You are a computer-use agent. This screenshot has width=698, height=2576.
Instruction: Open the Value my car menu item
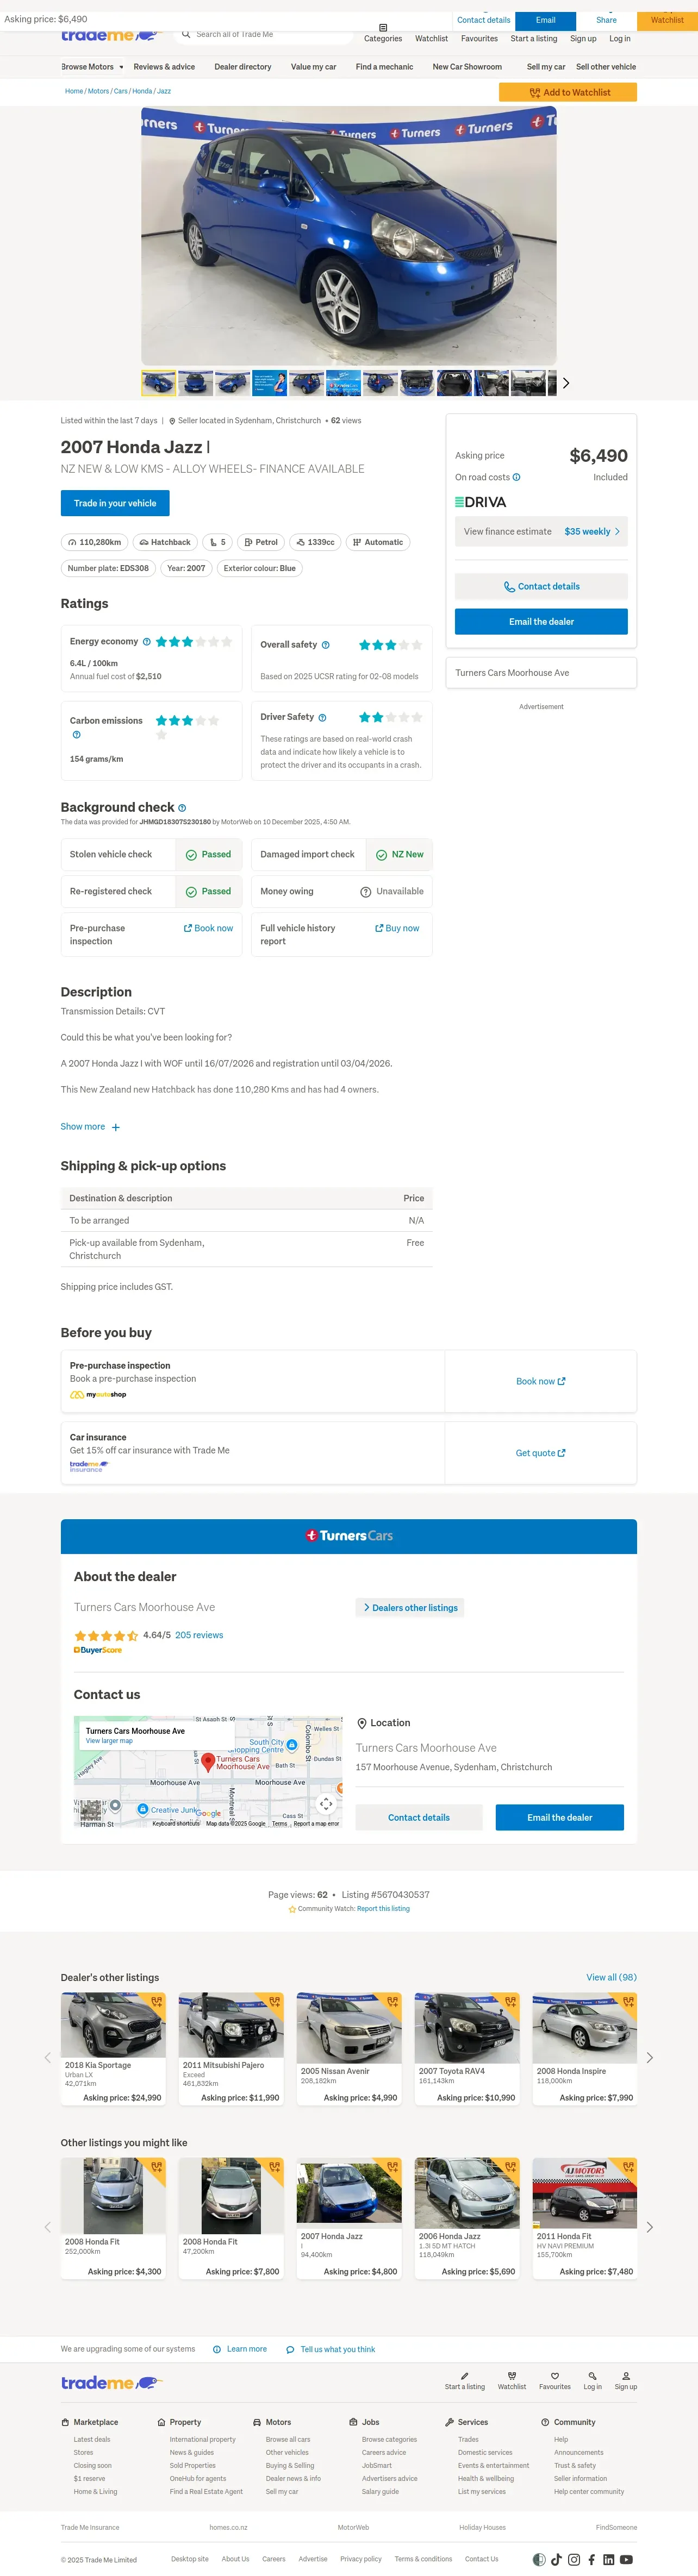(313, 67)
